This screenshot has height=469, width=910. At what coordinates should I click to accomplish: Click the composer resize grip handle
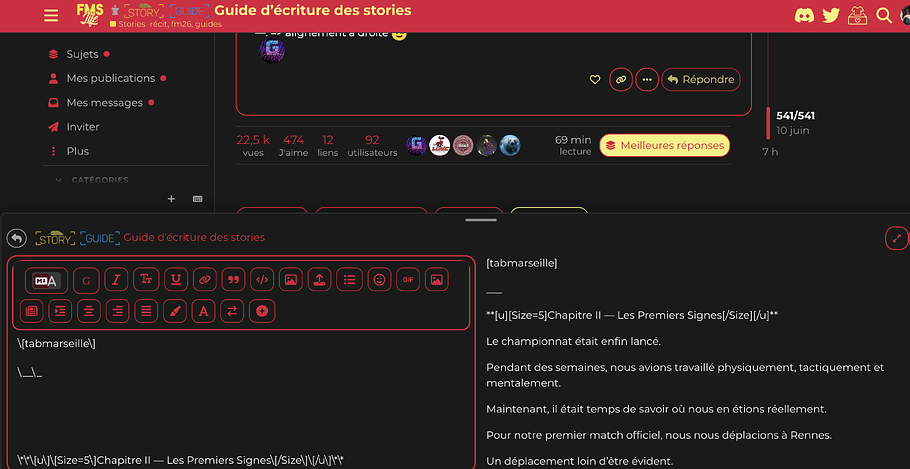coord(481,220)
